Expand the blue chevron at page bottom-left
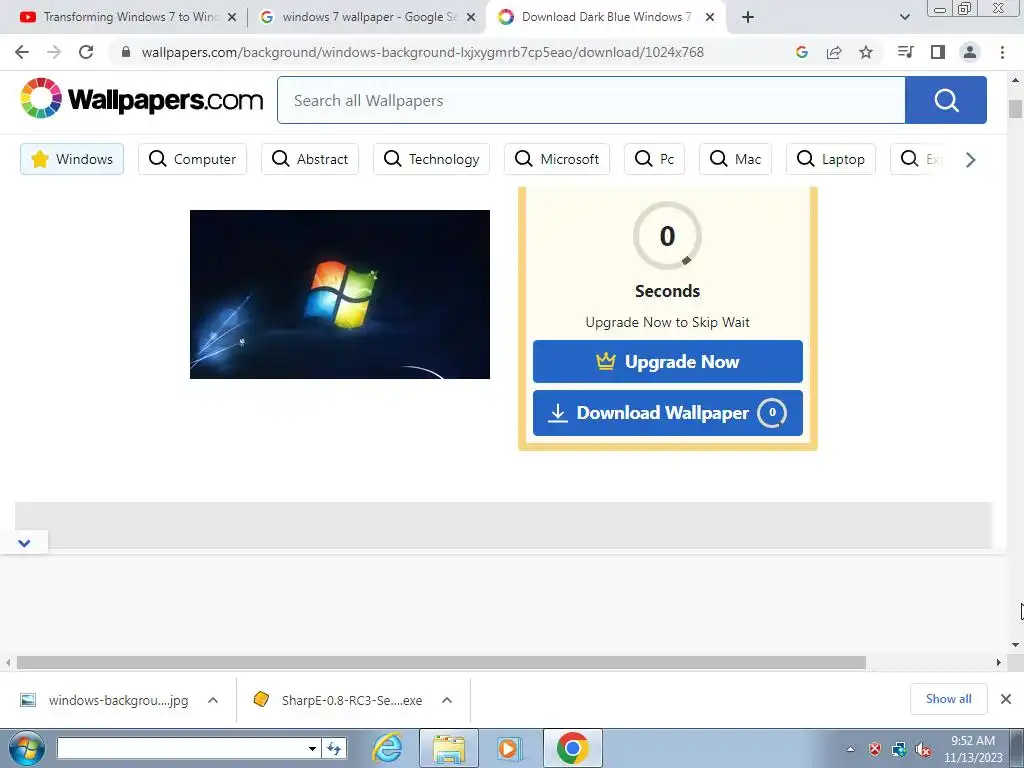Image resolution: width=1024 pixels, height=768 pixels. tap(24, 543)
